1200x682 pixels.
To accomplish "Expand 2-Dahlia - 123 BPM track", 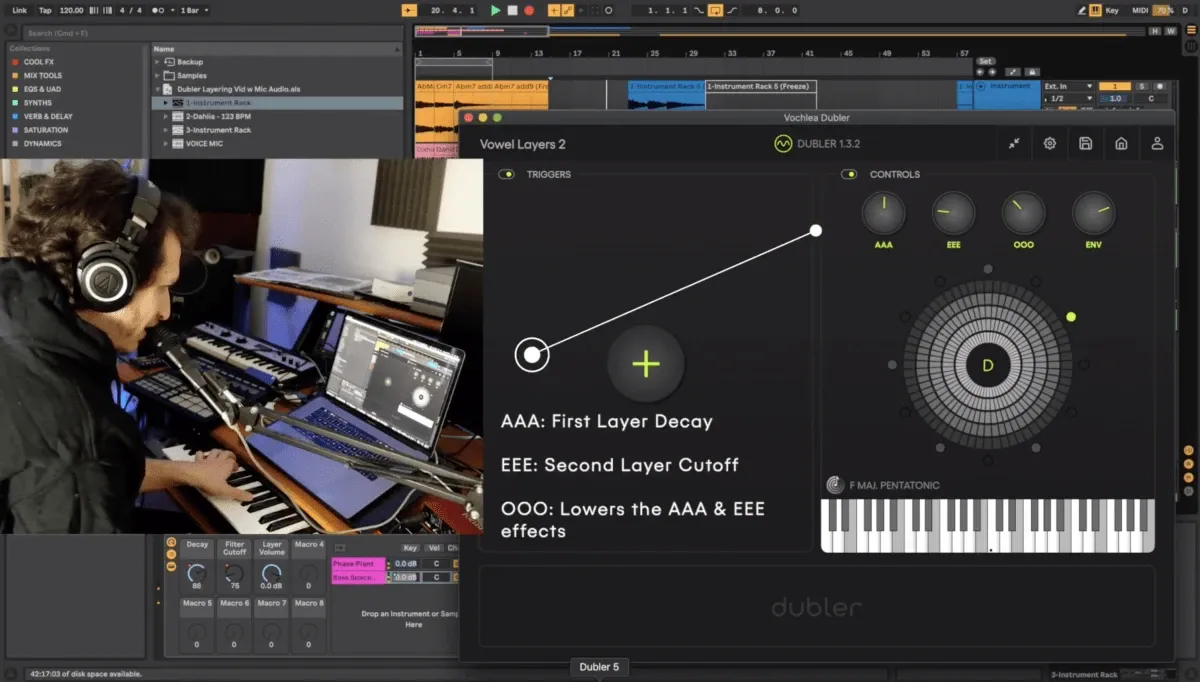I will coord(167,116).
